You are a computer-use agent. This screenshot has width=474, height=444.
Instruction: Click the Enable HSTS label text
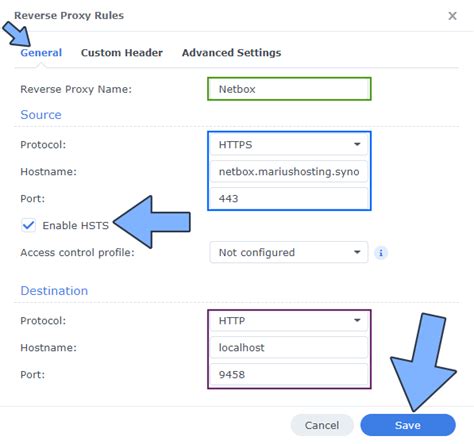[x=76, y=226]
